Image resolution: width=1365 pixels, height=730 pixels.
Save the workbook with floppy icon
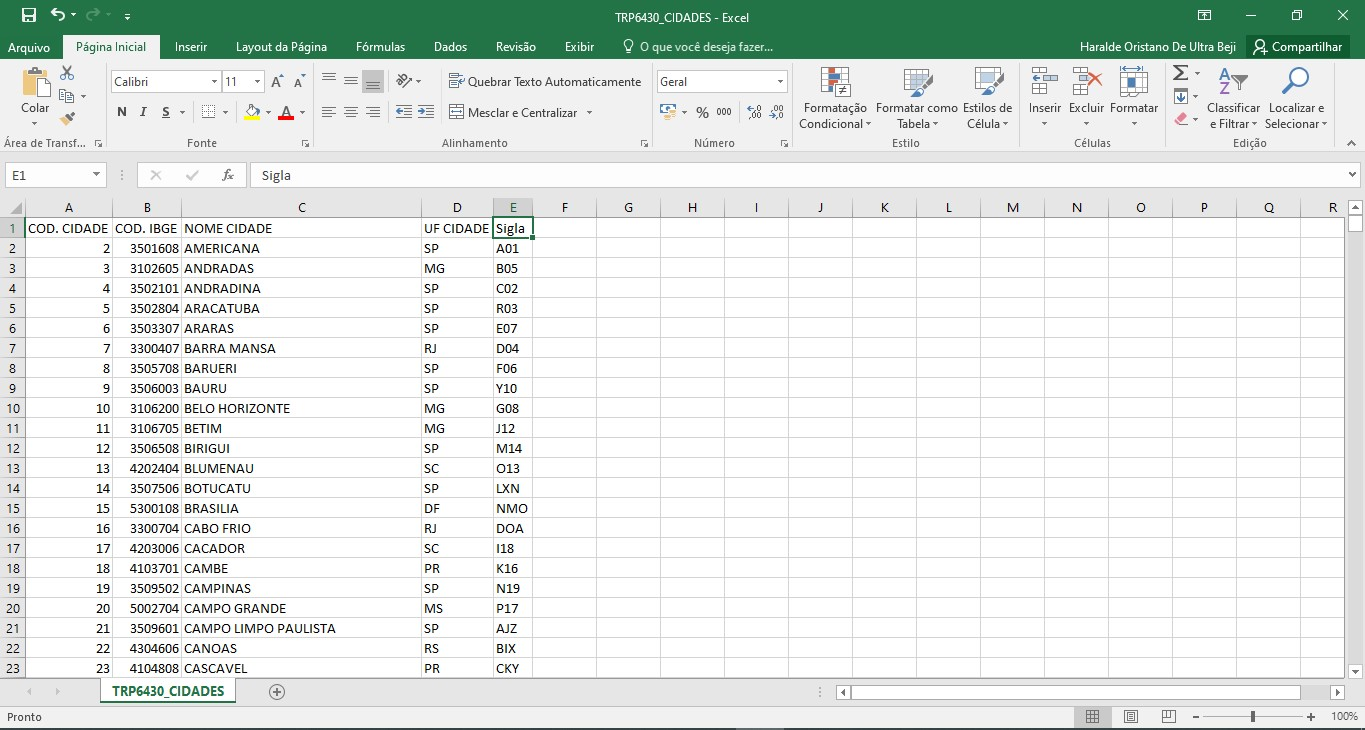[29, 15]
